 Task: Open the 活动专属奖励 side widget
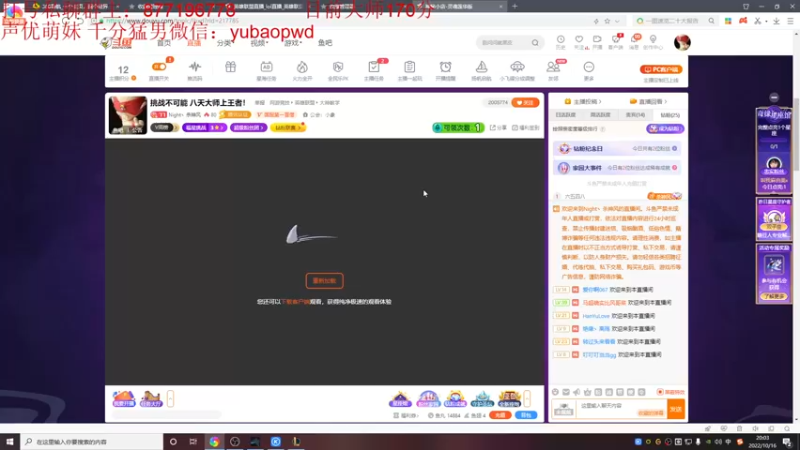coord(774,273)
